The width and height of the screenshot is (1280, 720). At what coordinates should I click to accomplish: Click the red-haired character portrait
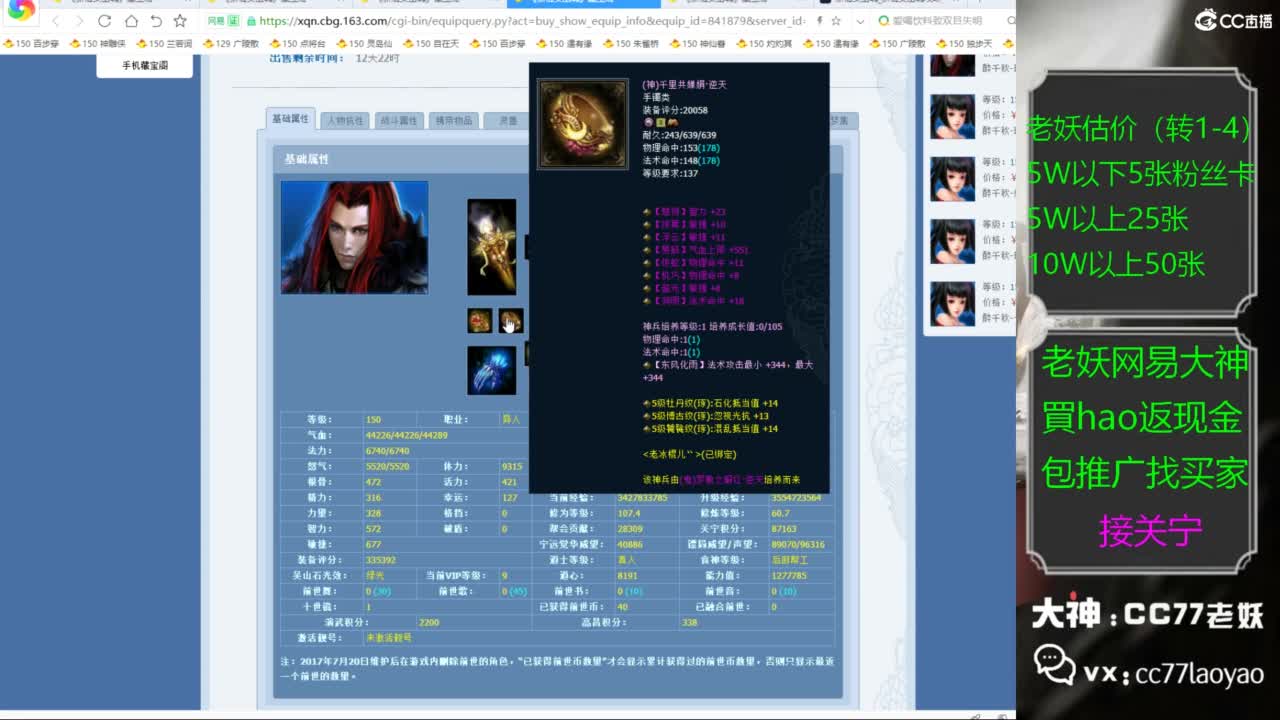click(354, 237)
